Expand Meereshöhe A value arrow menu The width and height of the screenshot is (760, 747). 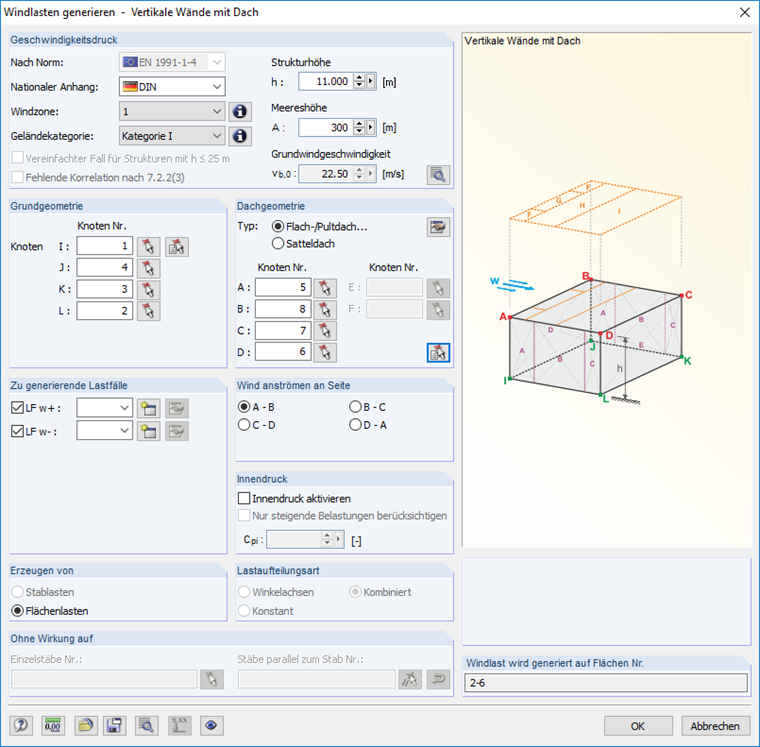[371, 127]
